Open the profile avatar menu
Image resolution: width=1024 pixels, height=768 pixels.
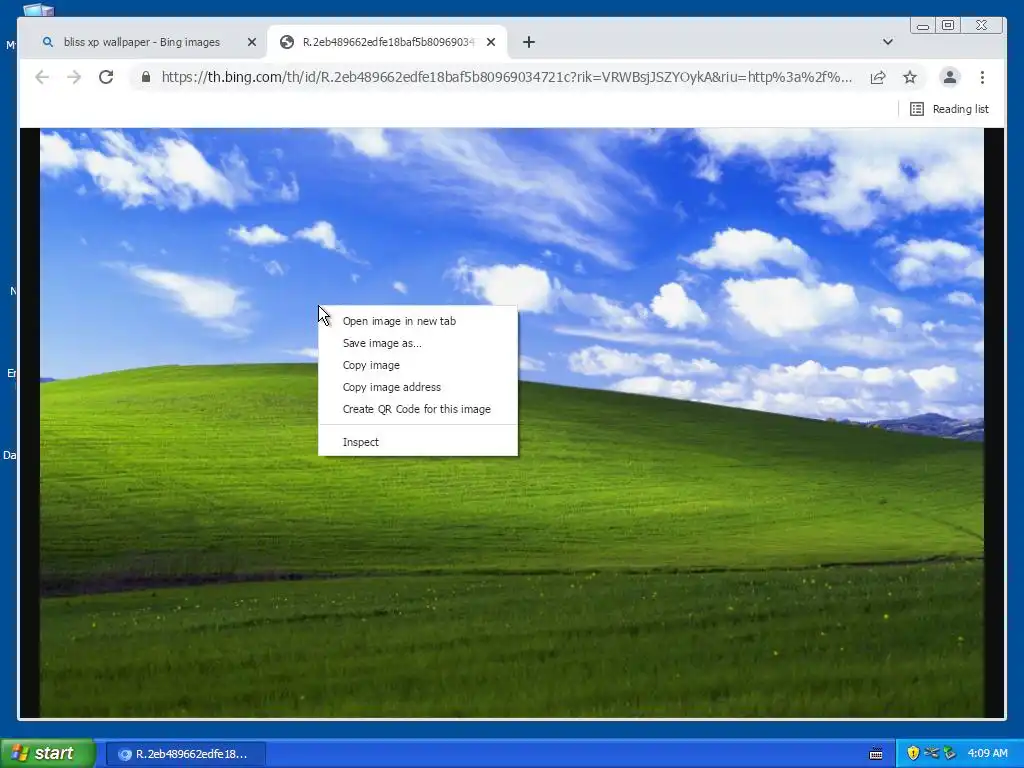click(950, 77)
